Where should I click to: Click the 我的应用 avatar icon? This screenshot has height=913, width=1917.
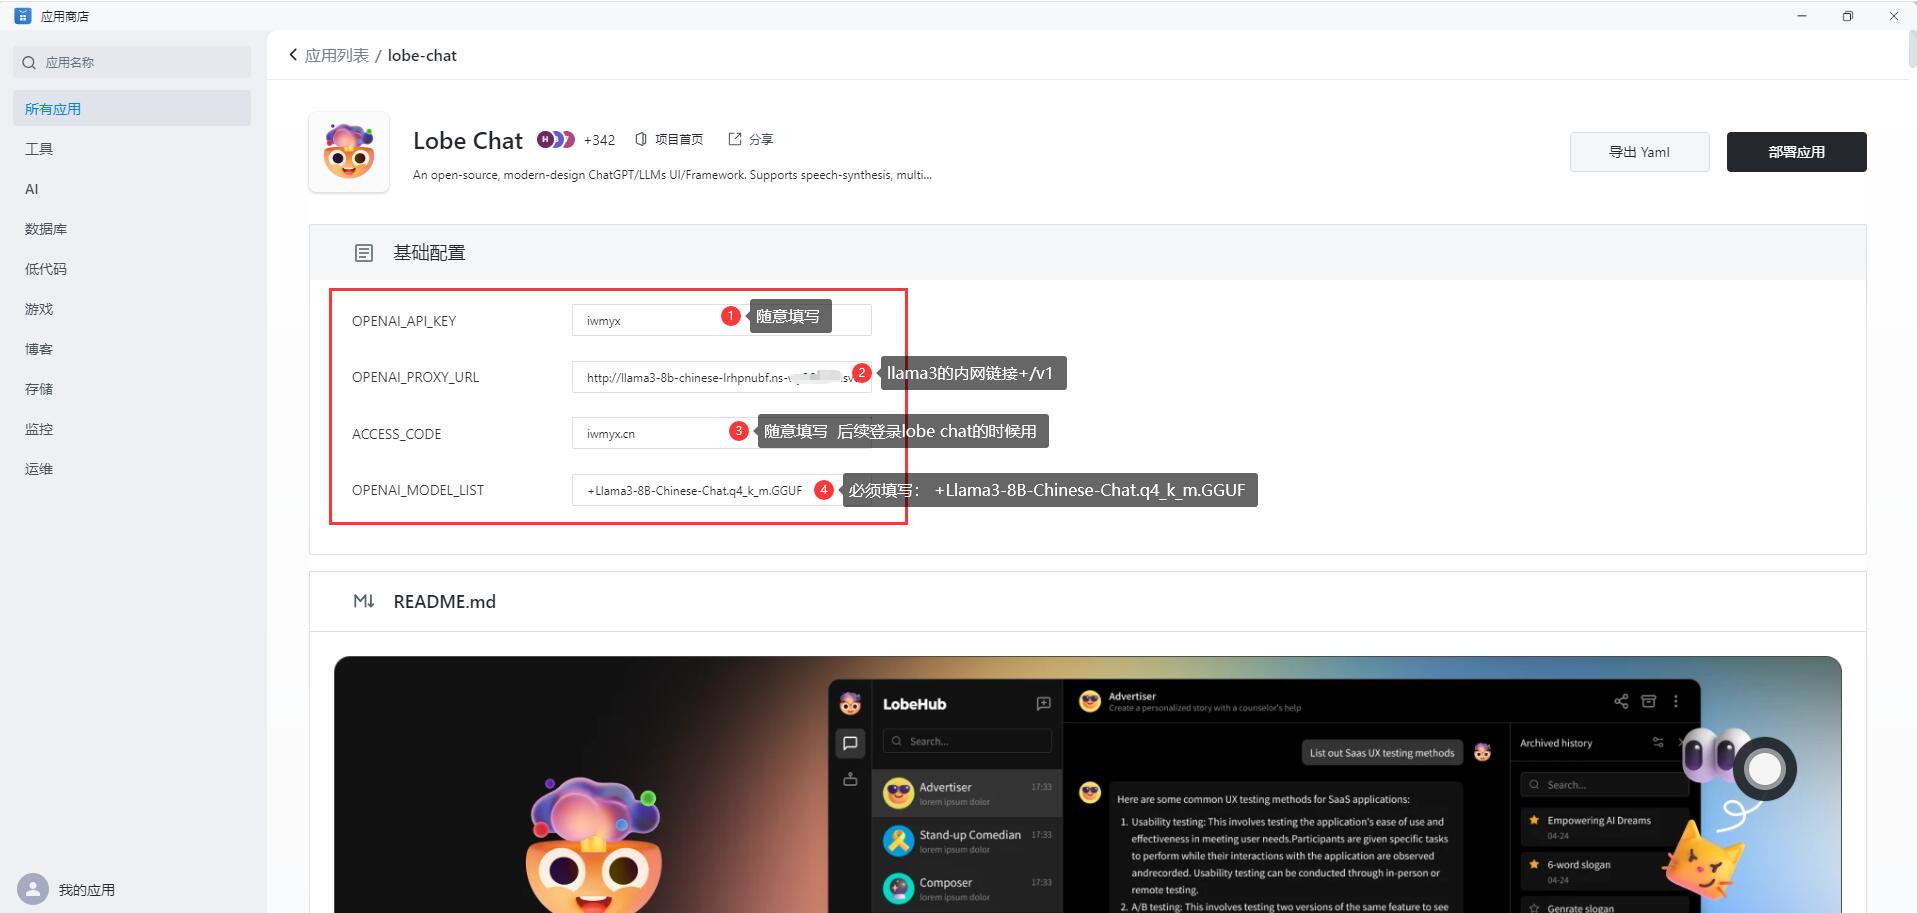pos(33,889)
